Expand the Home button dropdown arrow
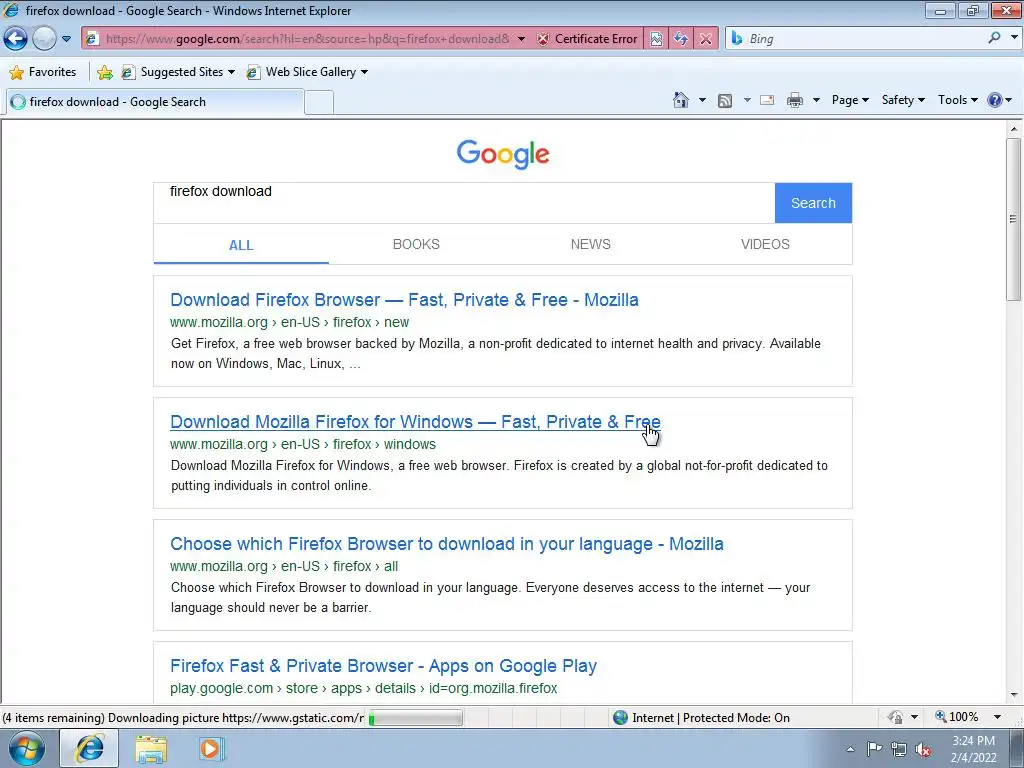The image size is (1024, 768). click(702, 100)
